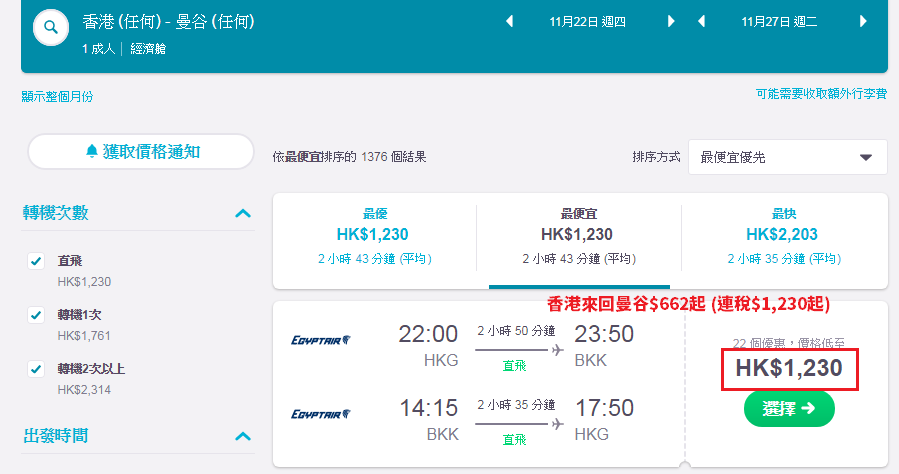This screenshot has height=474, width=899.
Task: Advance departure date past 11月22日
Action: pyautogui.click(x=671, y=22)
